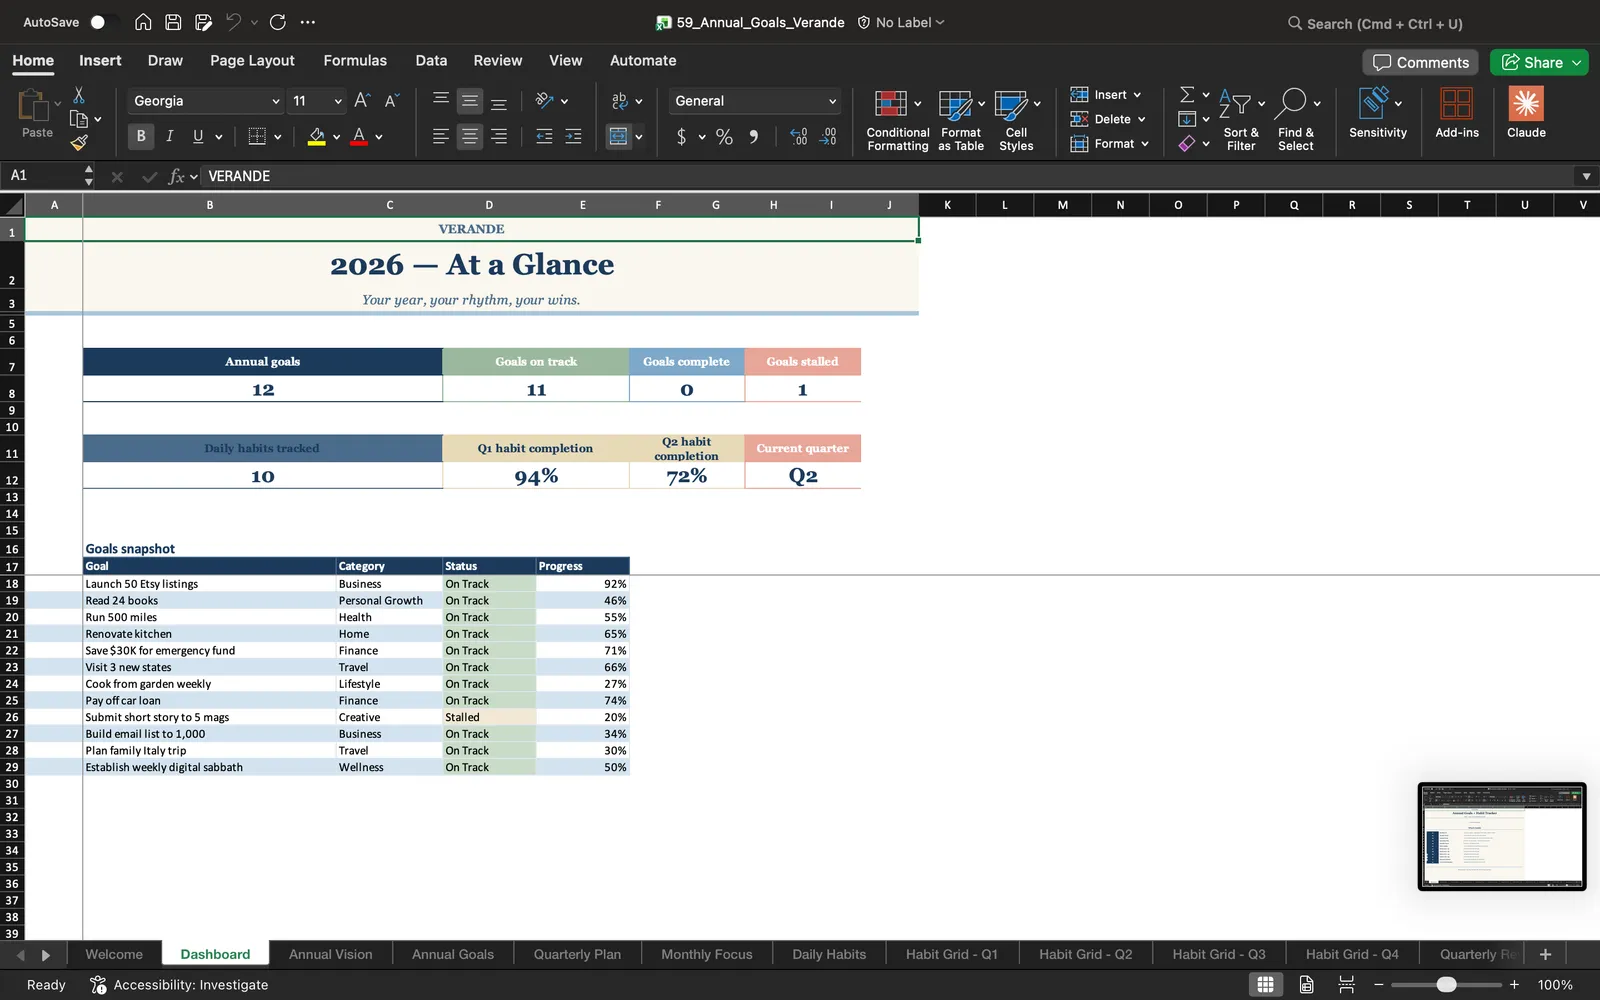The width and height of the screenshot is (1600, 1000).
Task: Open the Comments pane
Action: click(x=1421, y=62)
